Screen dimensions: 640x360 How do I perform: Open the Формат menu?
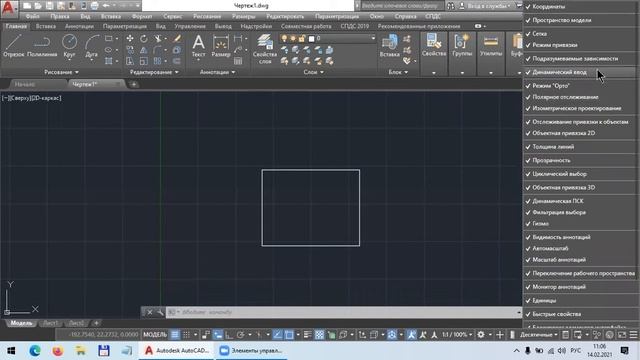click(142, 17)
